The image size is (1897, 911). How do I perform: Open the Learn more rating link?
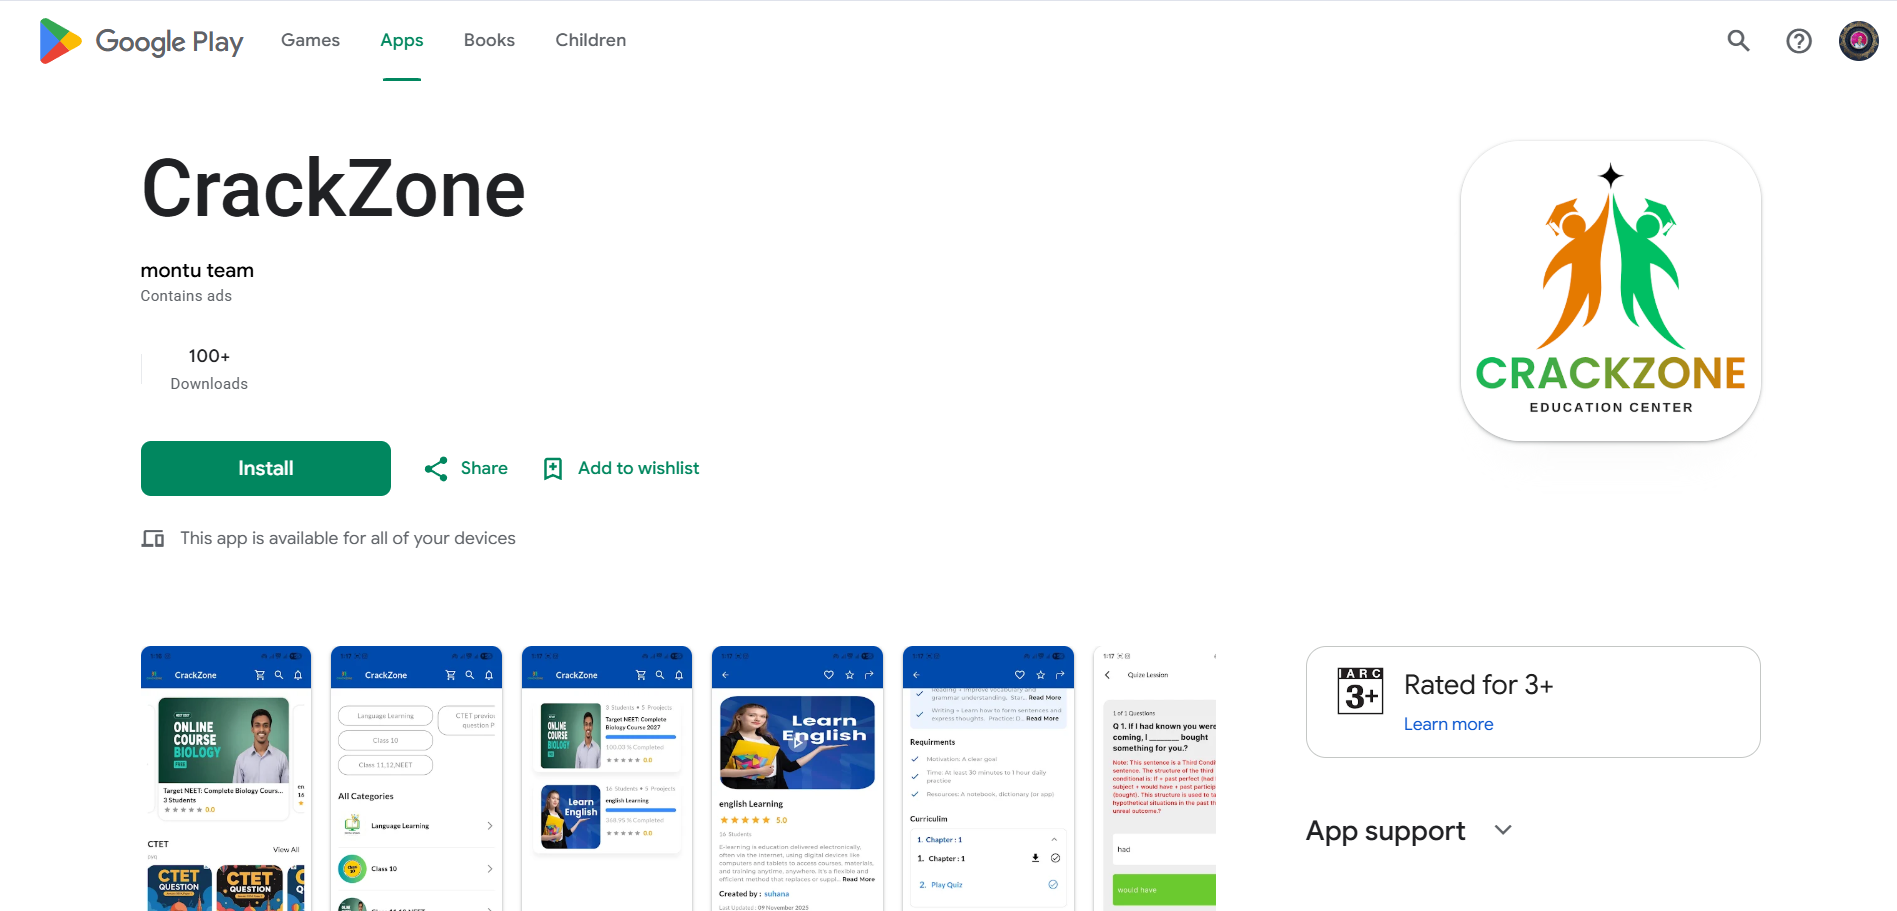click(1448, 724)
